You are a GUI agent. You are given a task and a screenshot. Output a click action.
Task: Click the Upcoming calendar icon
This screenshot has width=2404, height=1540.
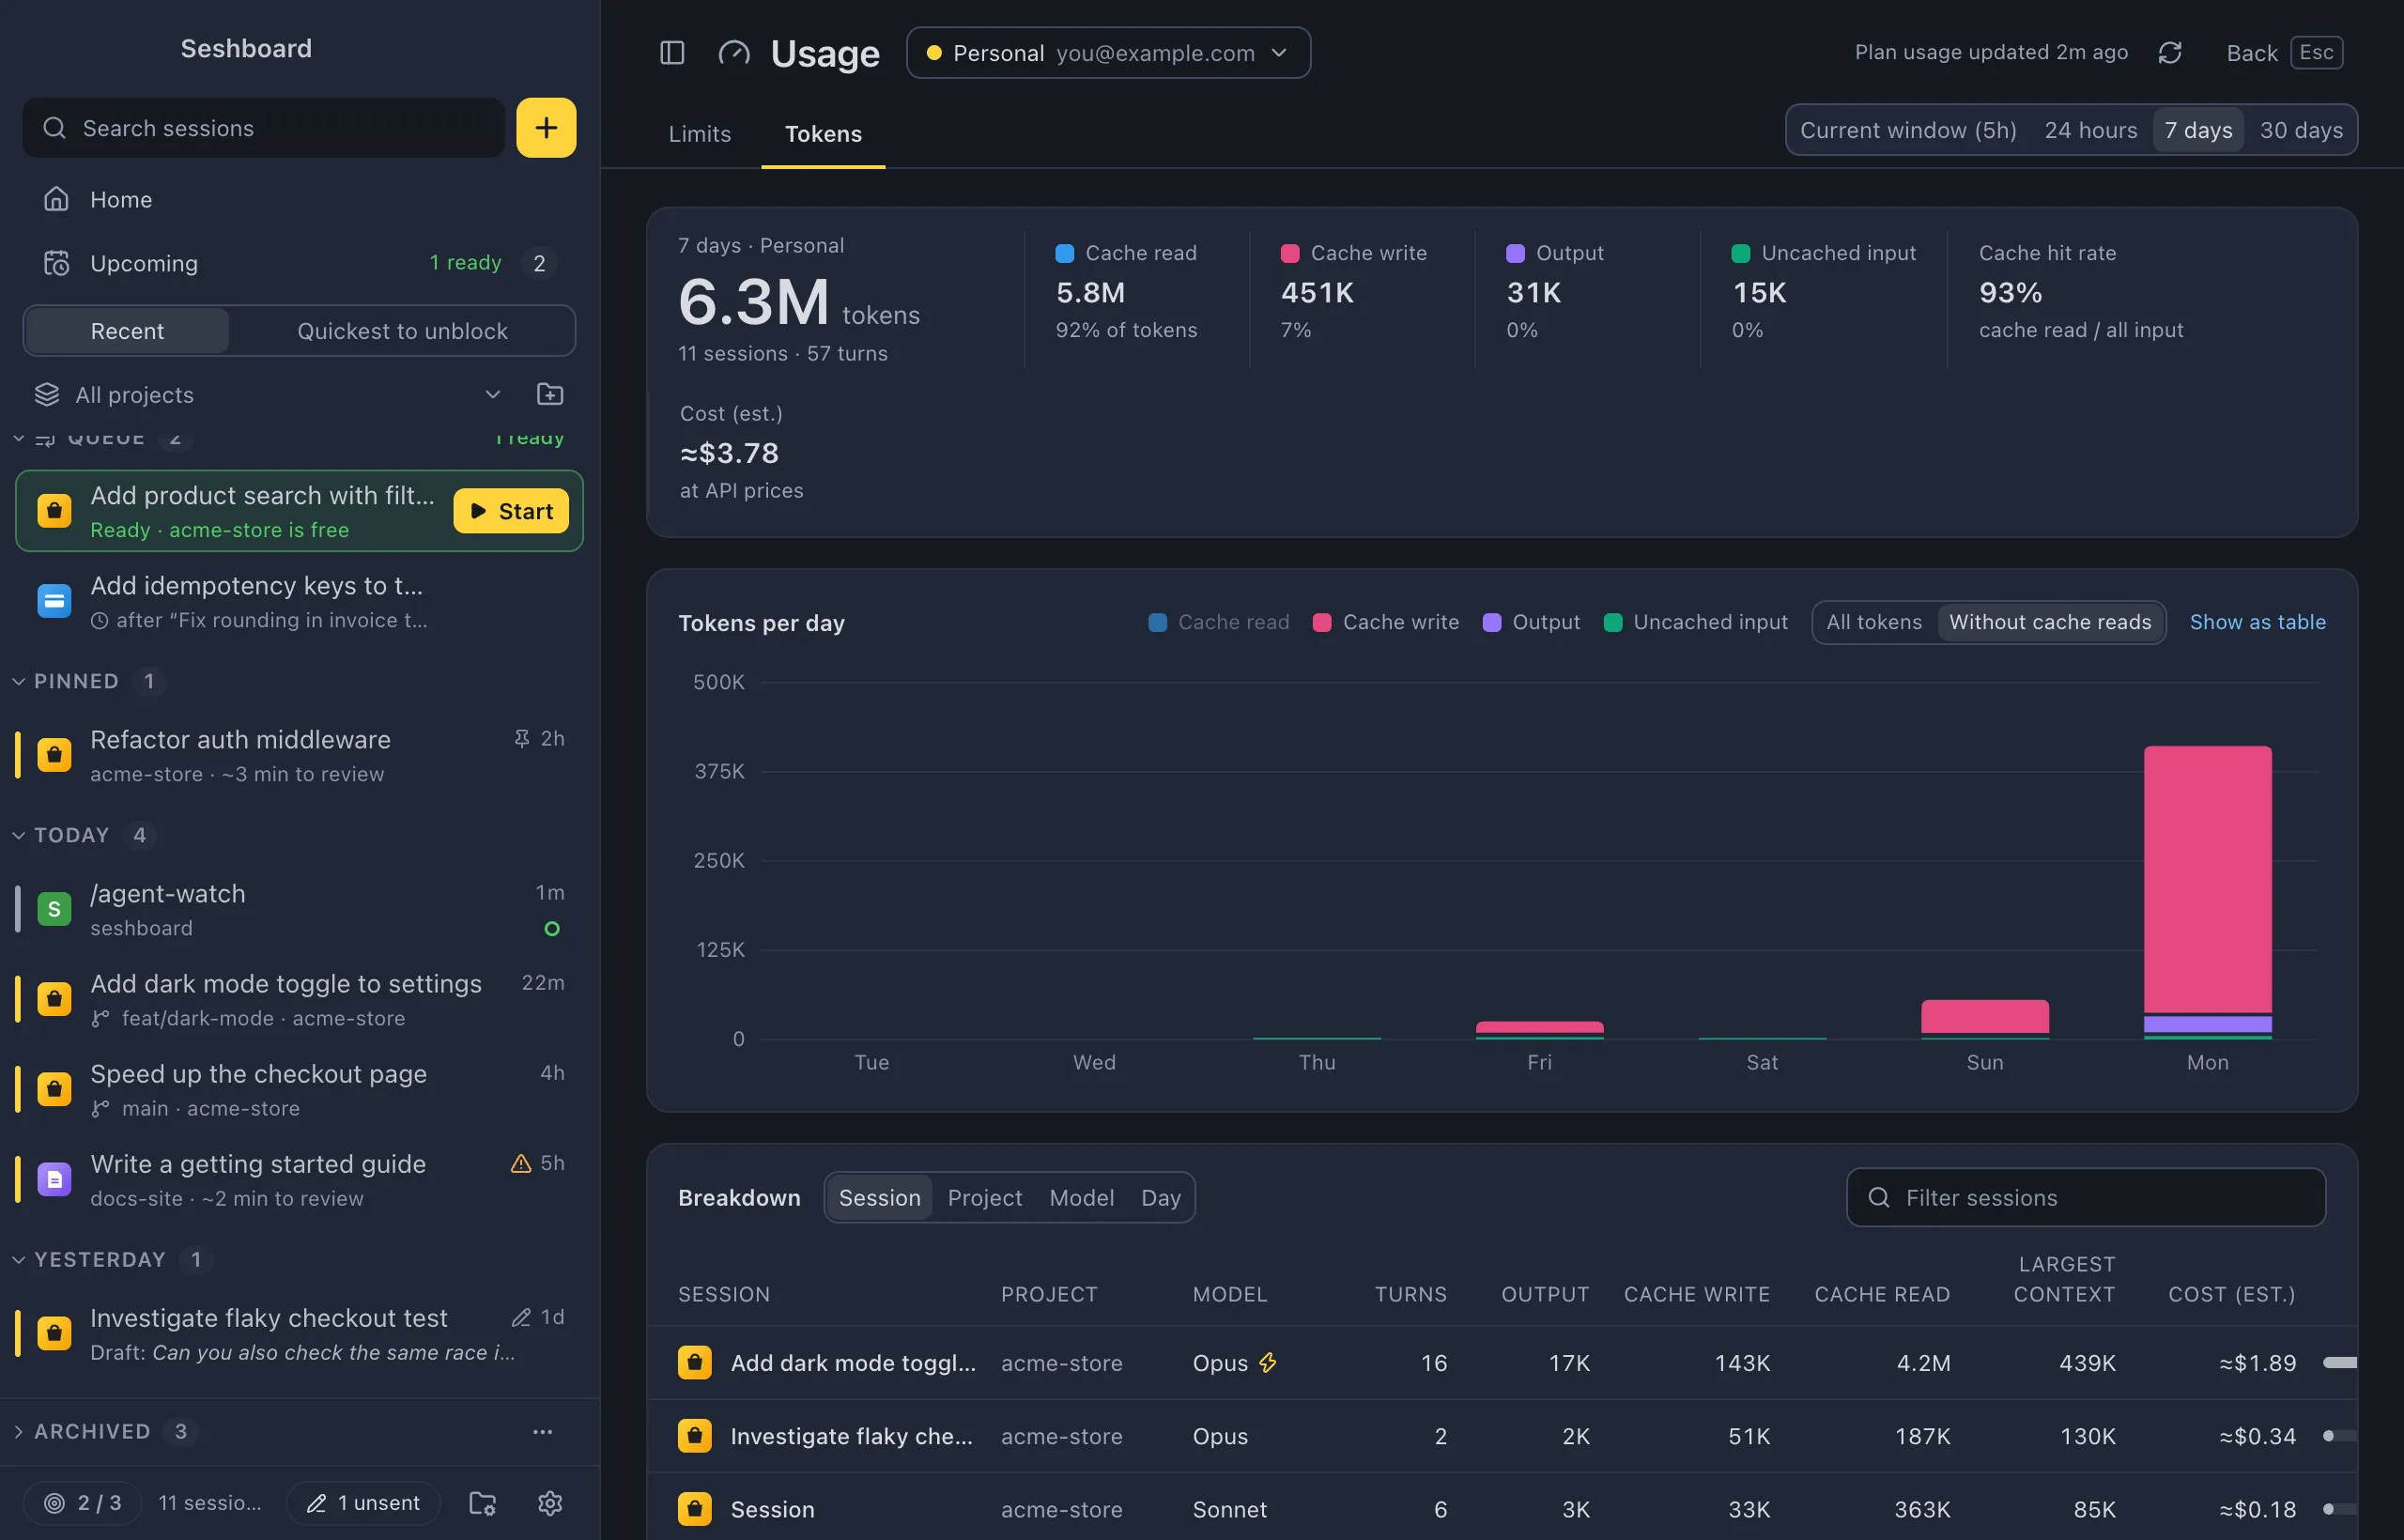56,263
